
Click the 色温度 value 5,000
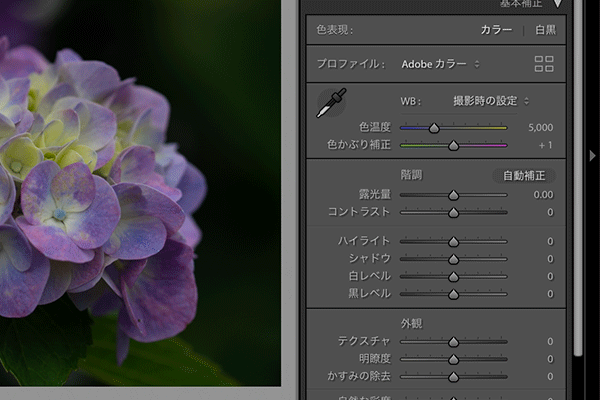[x=540, y=127]
